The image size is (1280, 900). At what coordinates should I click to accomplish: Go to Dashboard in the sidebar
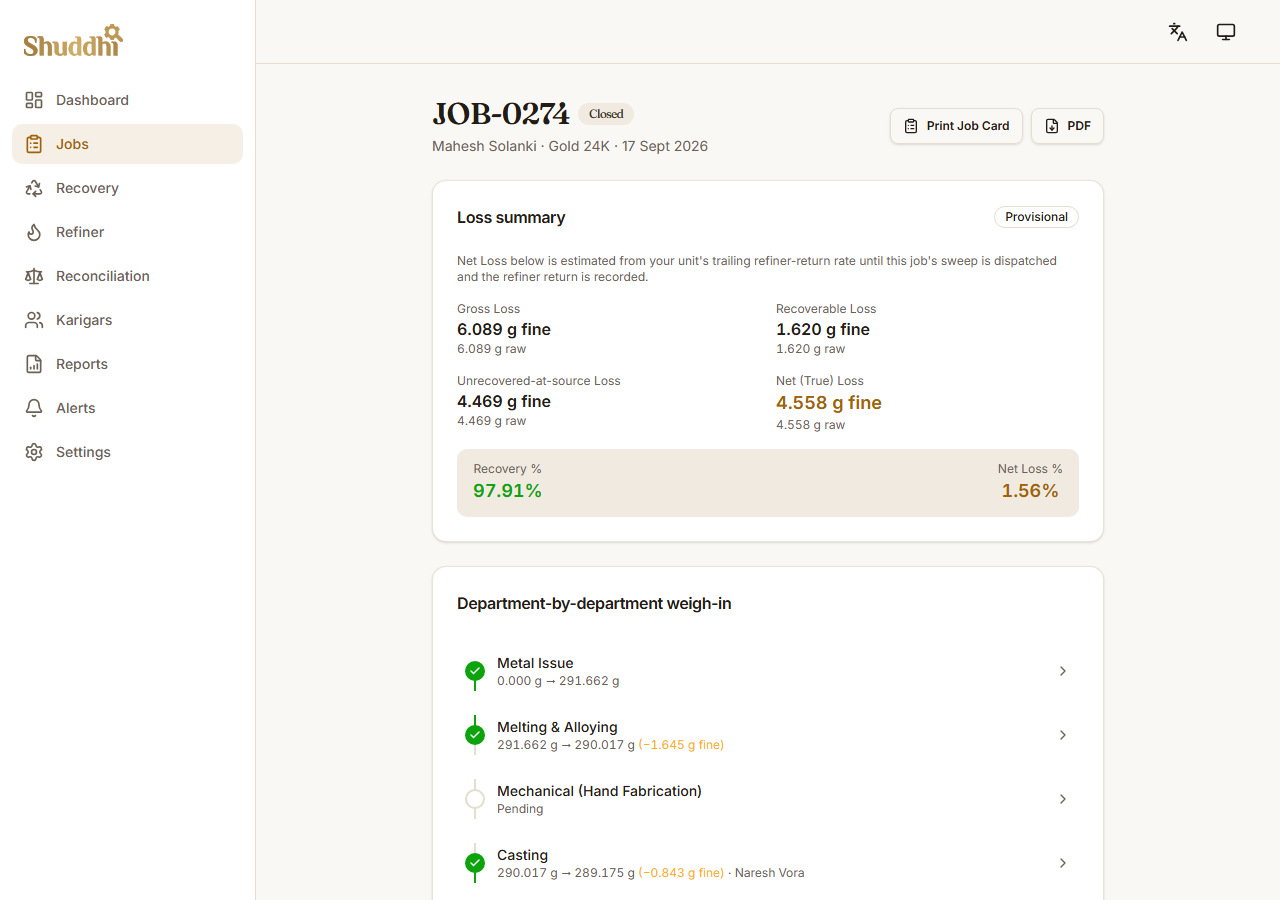click(127, 100)
